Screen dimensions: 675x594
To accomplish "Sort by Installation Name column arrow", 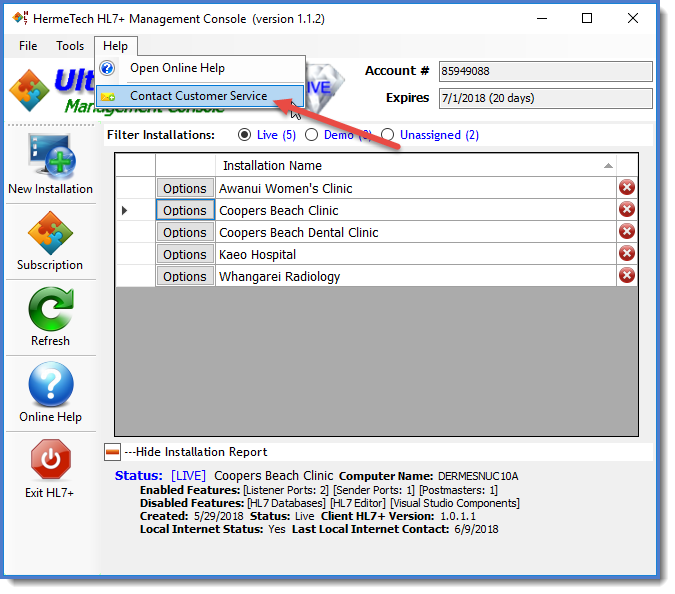I will pyautogui.click(x=608, y=166).
